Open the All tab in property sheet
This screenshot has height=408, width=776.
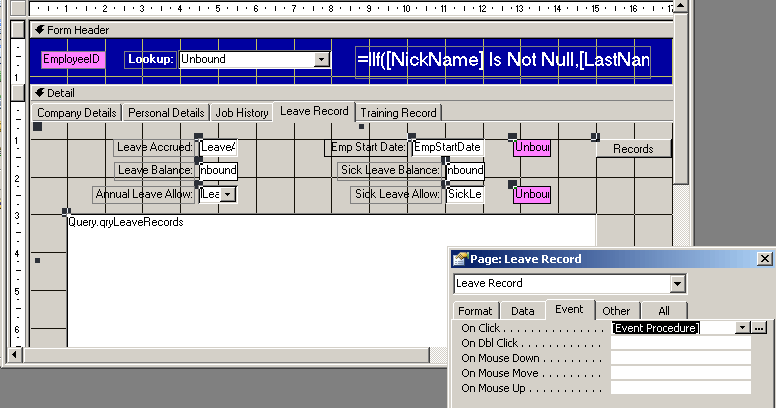coord(664,311)
